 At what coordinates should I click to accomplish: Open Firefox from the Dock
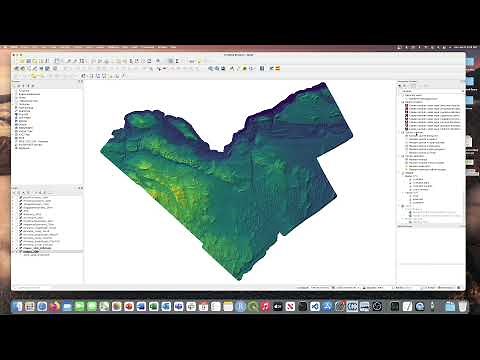pyautogui.click(x=54, y=306)
